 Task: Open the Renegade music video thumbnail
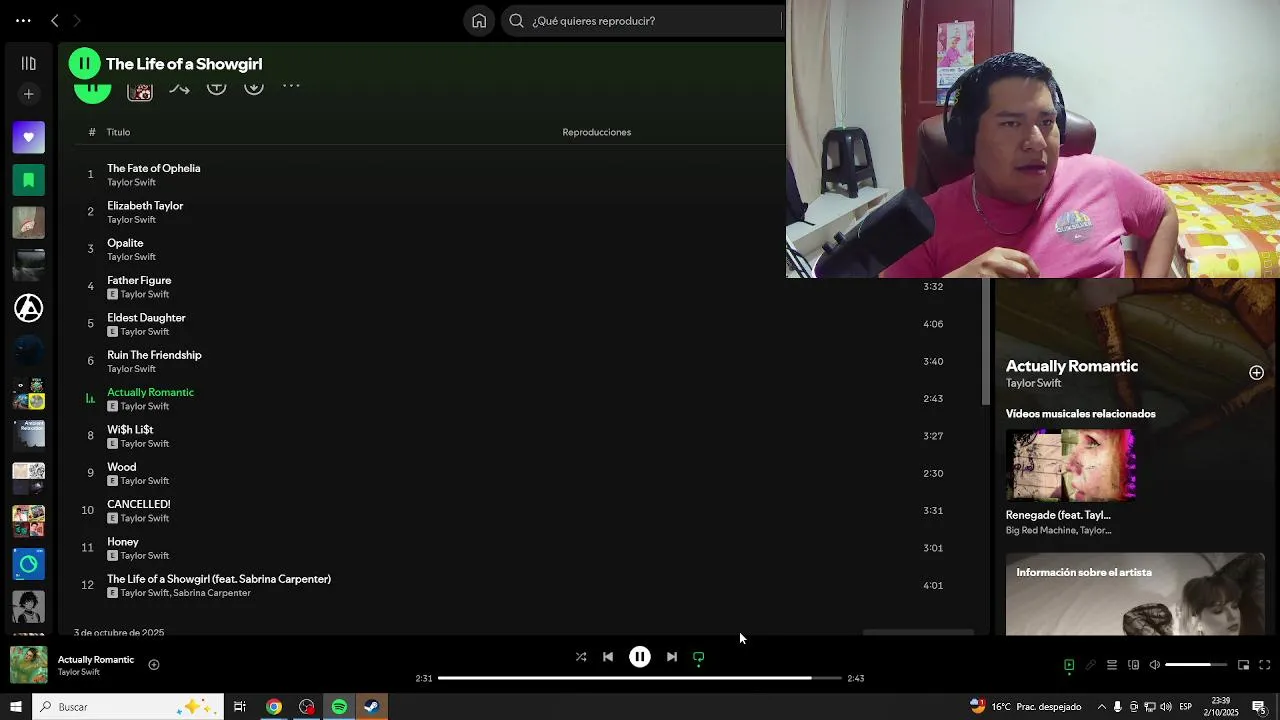1071,465
